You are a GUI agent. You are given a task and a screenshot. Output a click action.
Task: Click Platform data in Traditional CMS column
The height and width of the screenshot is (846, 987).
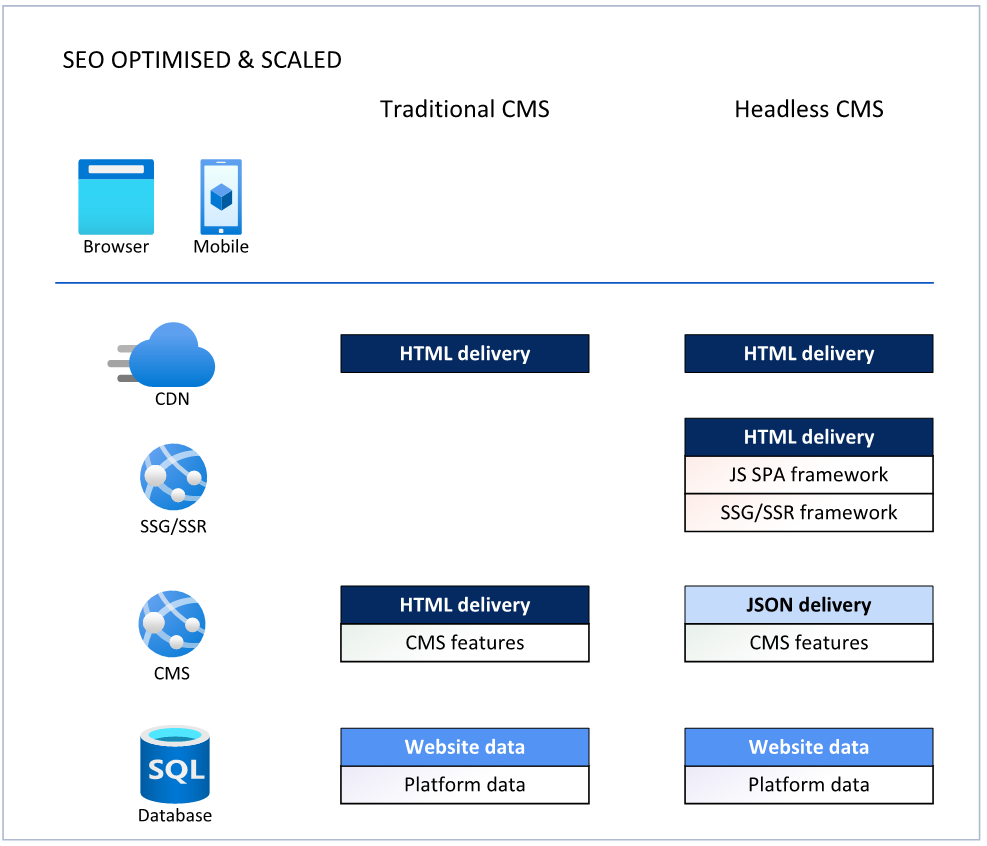[x=464, y=785]
